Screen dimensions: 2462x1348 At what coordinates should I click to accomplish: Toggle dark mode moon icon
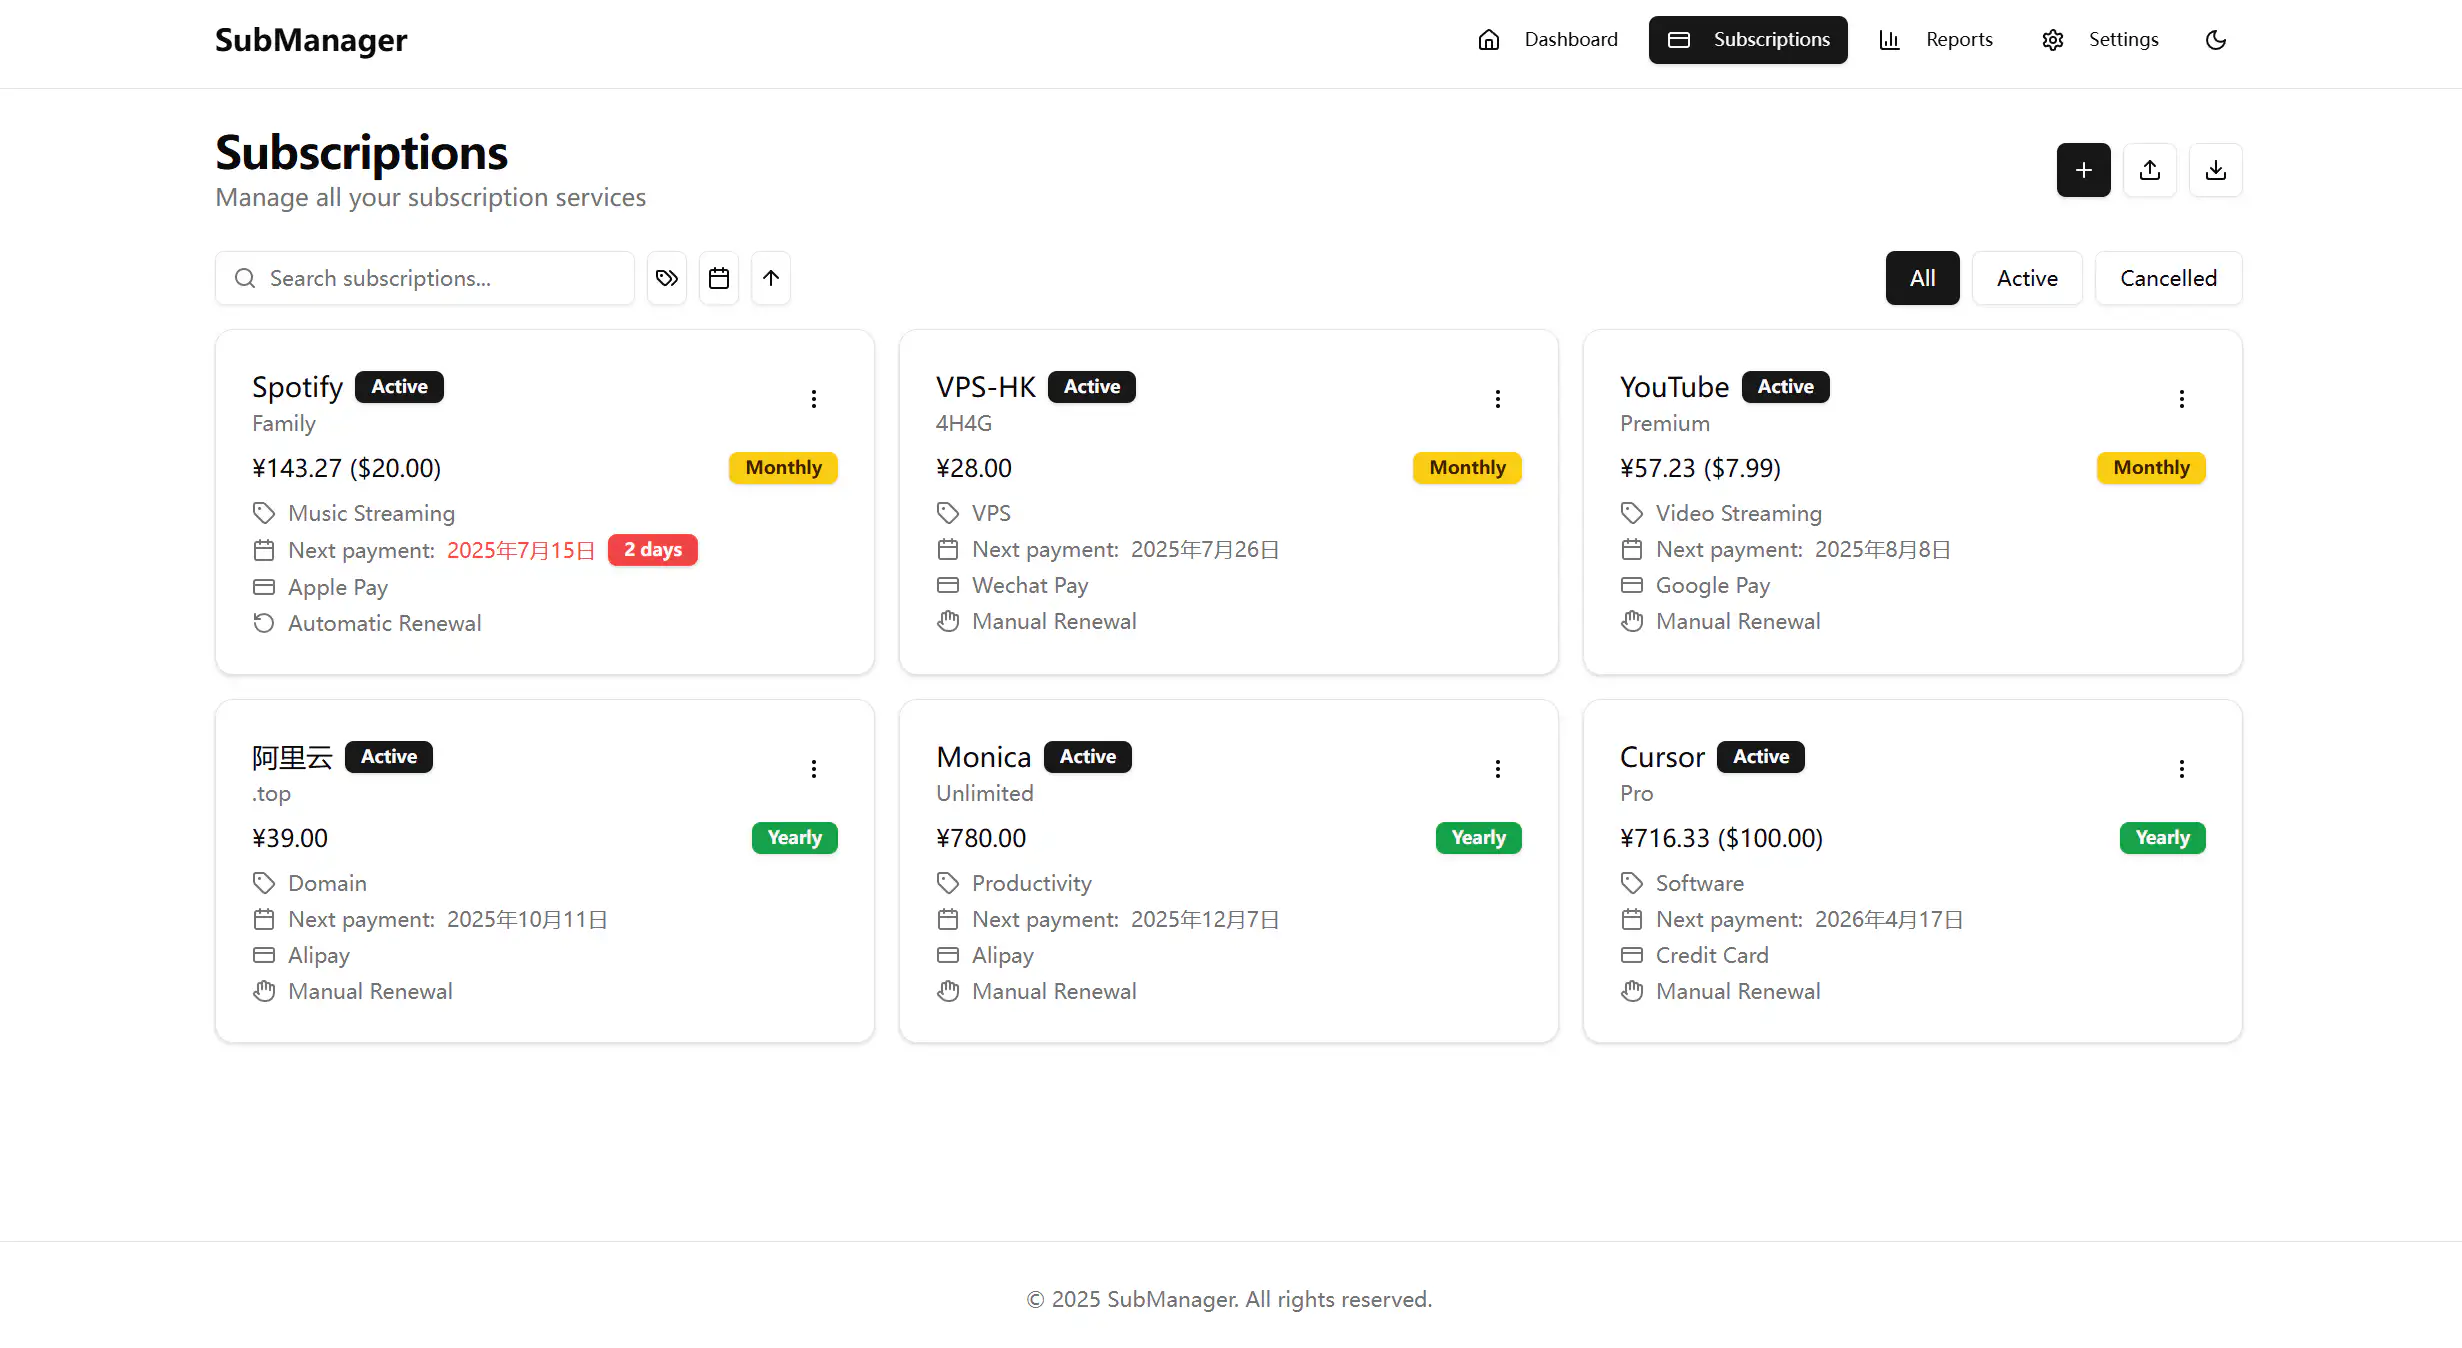(x=2215, y=40)
